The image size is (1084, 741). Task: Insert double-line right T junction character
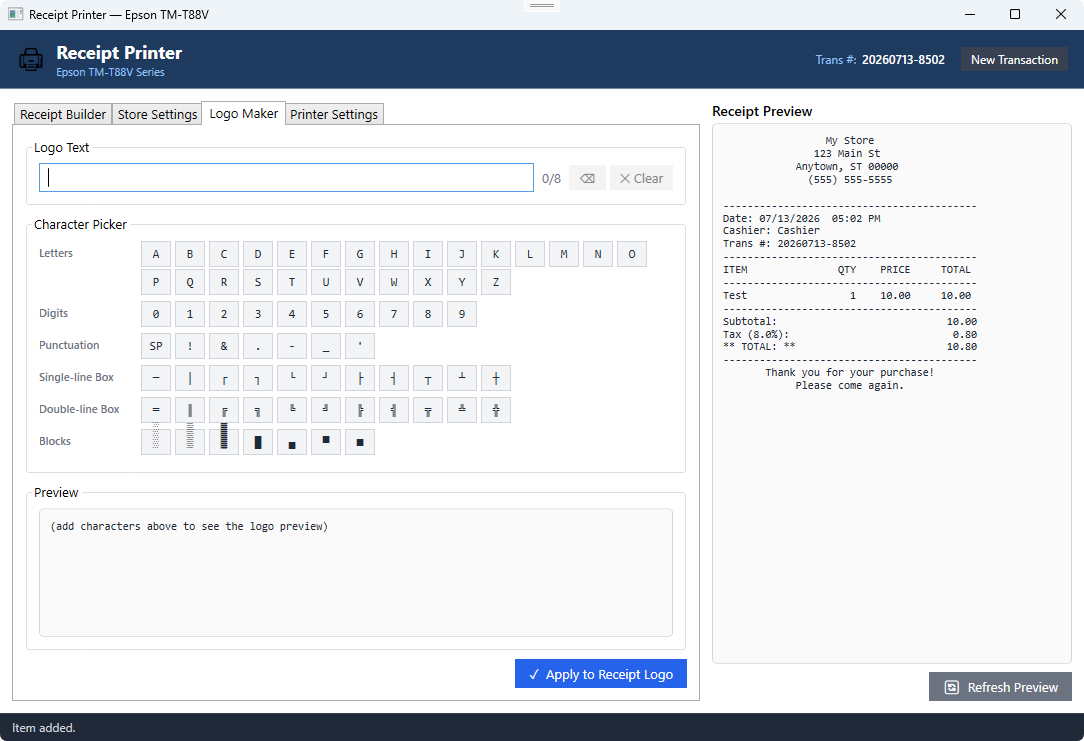click(393, 410)
